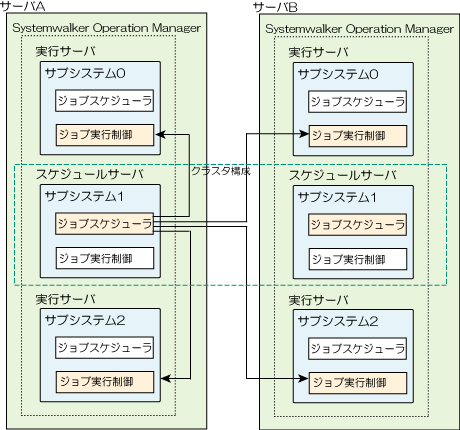This screenshot has height=430, width=460.
Task: Select ジョブ実行制御 box in サーバA サブシステム1
Action: coord(105,258)
